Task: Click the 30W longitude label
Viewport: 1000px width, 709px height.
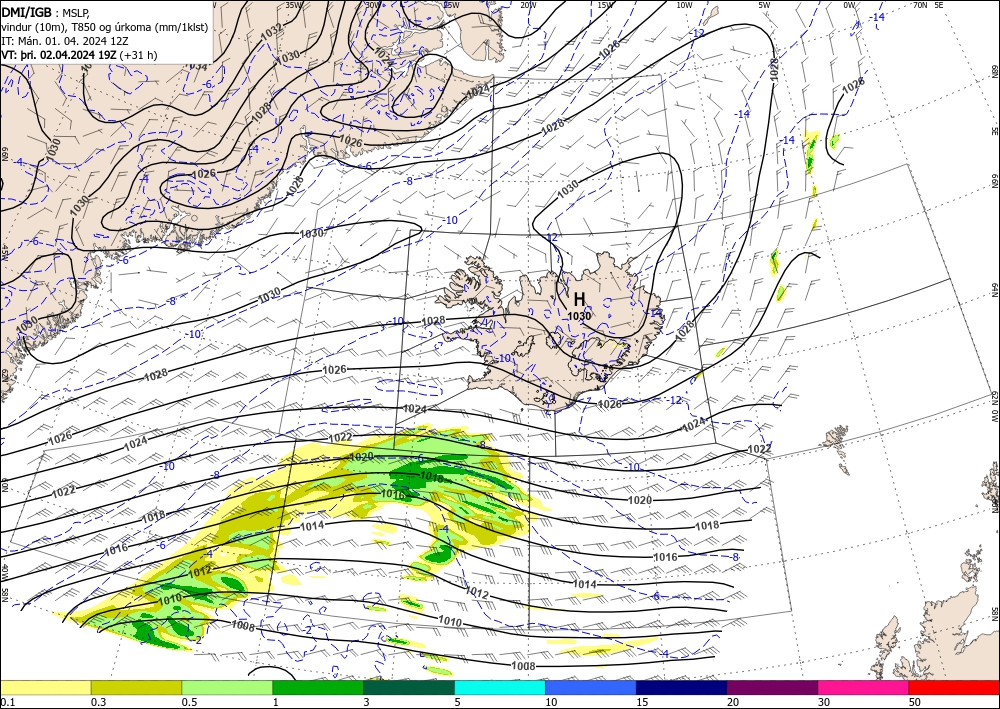Action: 373,4
